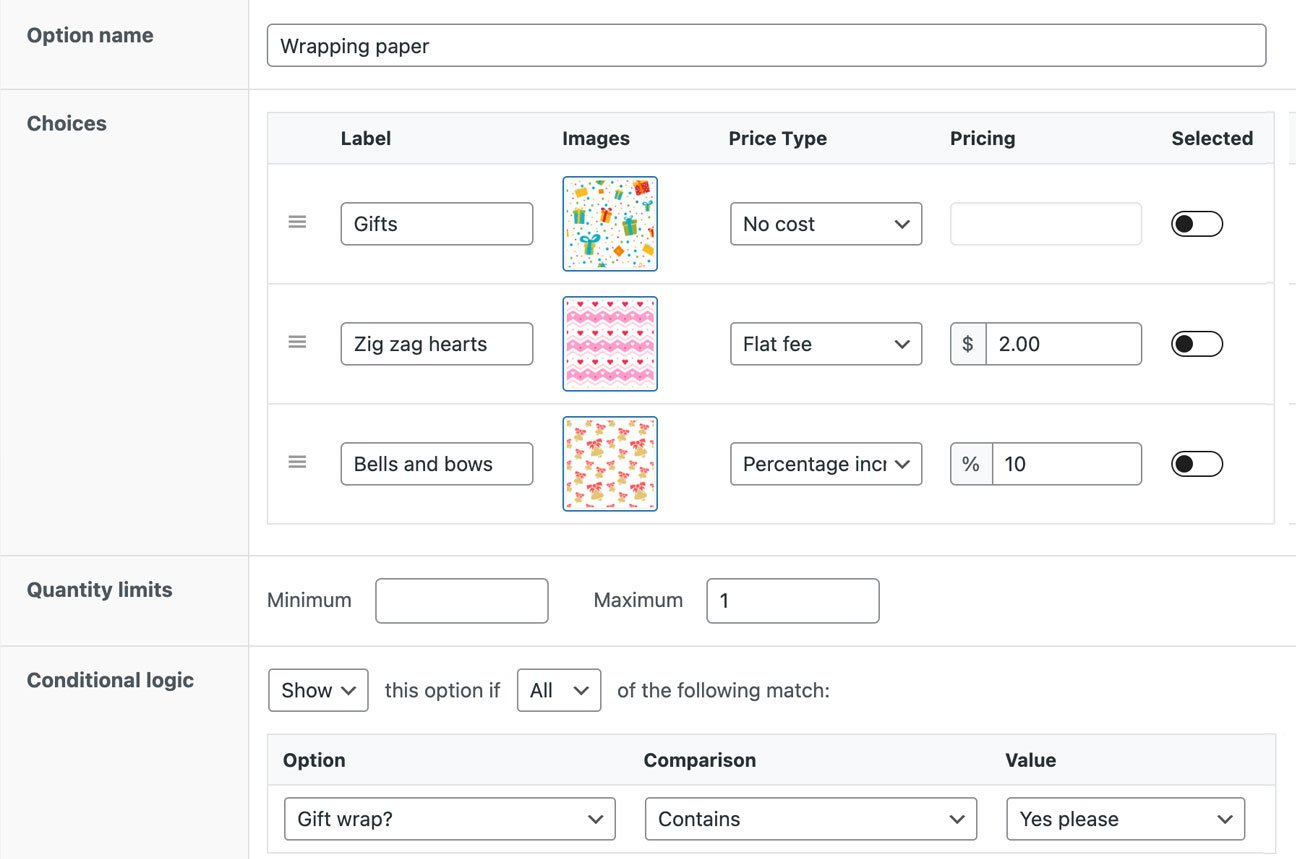The image size is (1296, 859).
Task: Expand the All match condition dropdown
Action: coord(558,690)
